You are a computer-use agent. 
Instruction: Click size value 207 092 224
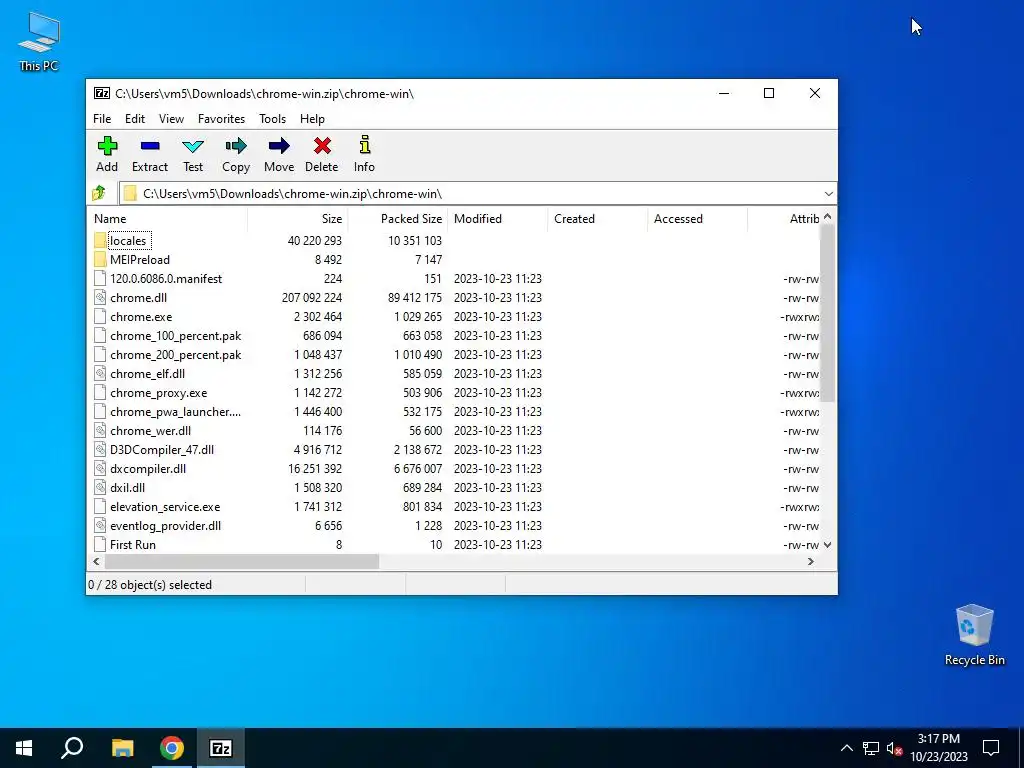pos(312,298)
